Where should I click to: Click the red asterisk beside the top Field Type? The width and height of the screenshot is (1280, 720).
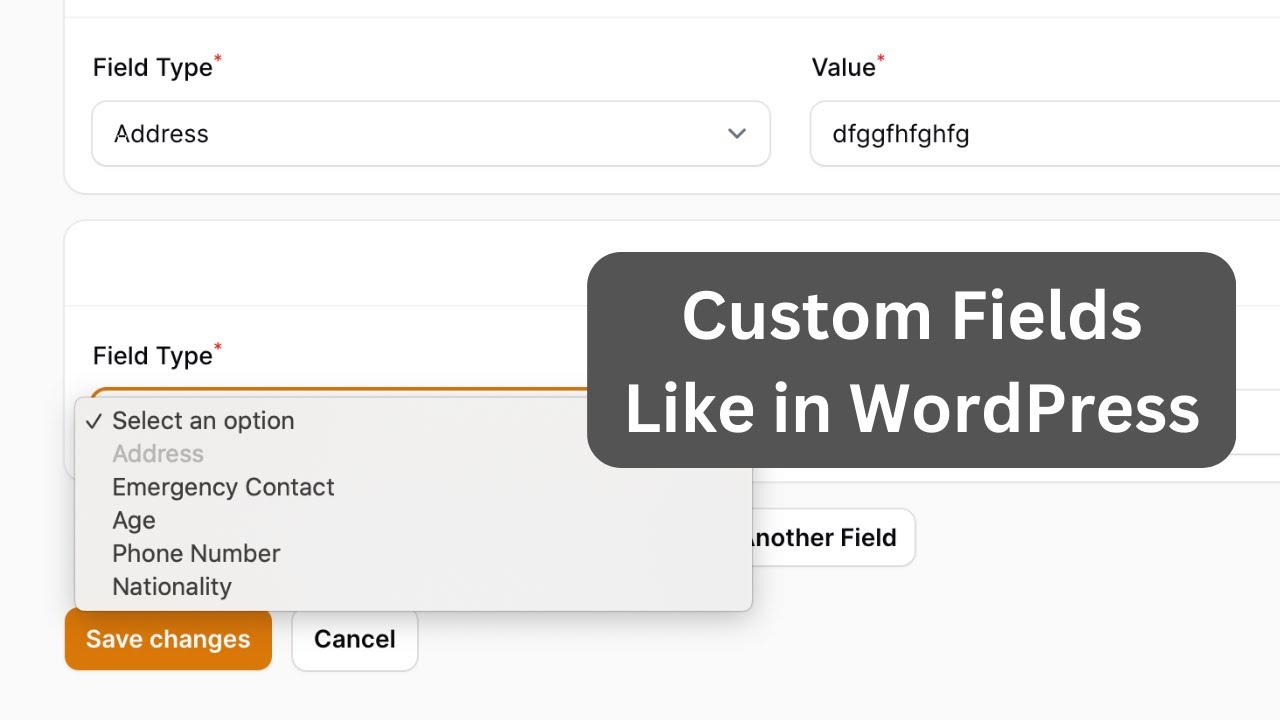point(218,60)
